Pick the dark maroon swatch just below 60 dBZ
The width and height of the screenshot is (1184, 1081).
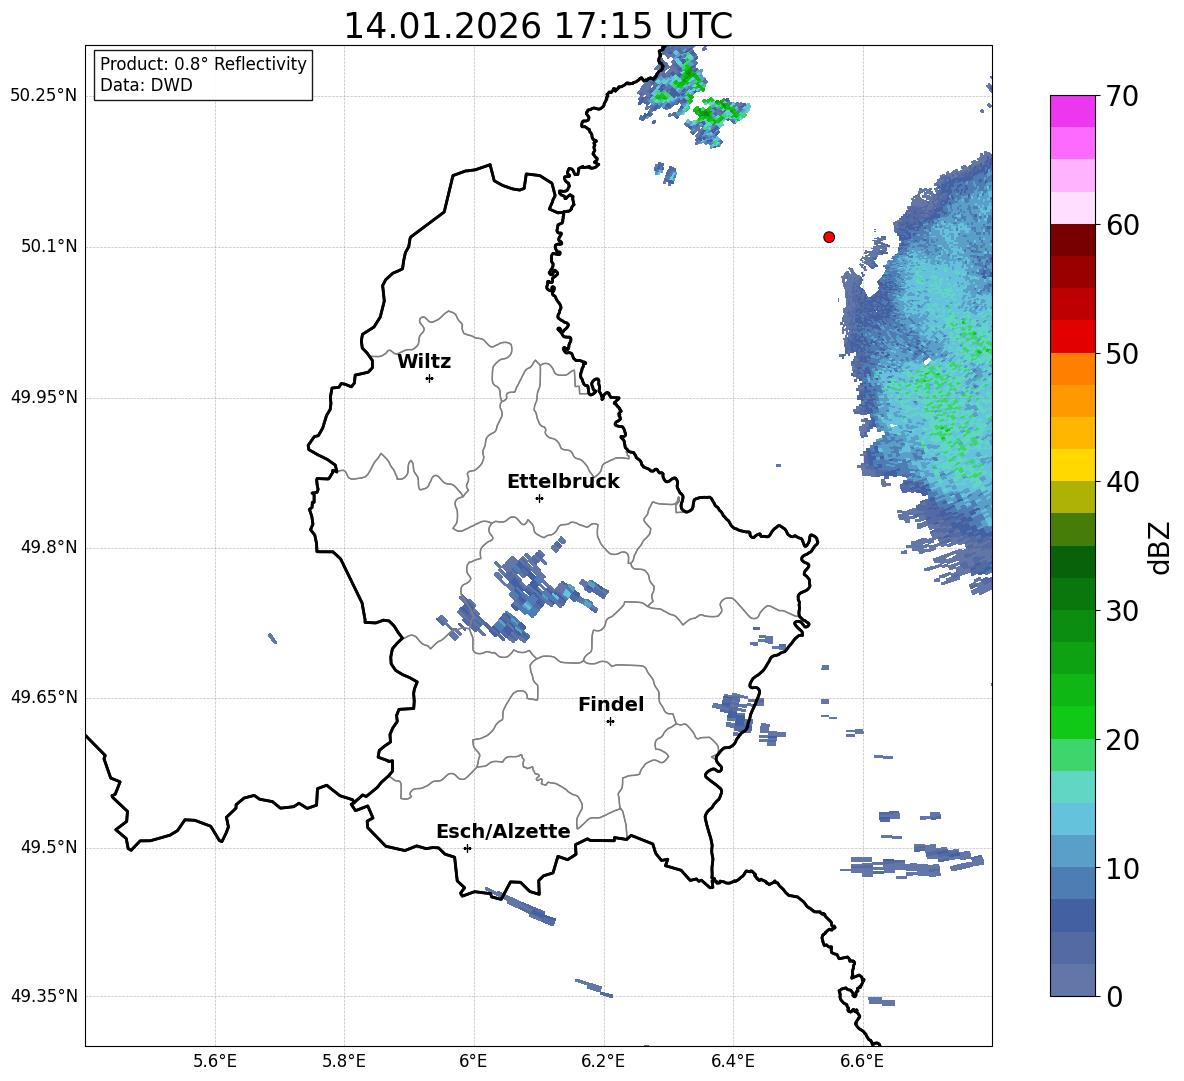[1073, 240]
